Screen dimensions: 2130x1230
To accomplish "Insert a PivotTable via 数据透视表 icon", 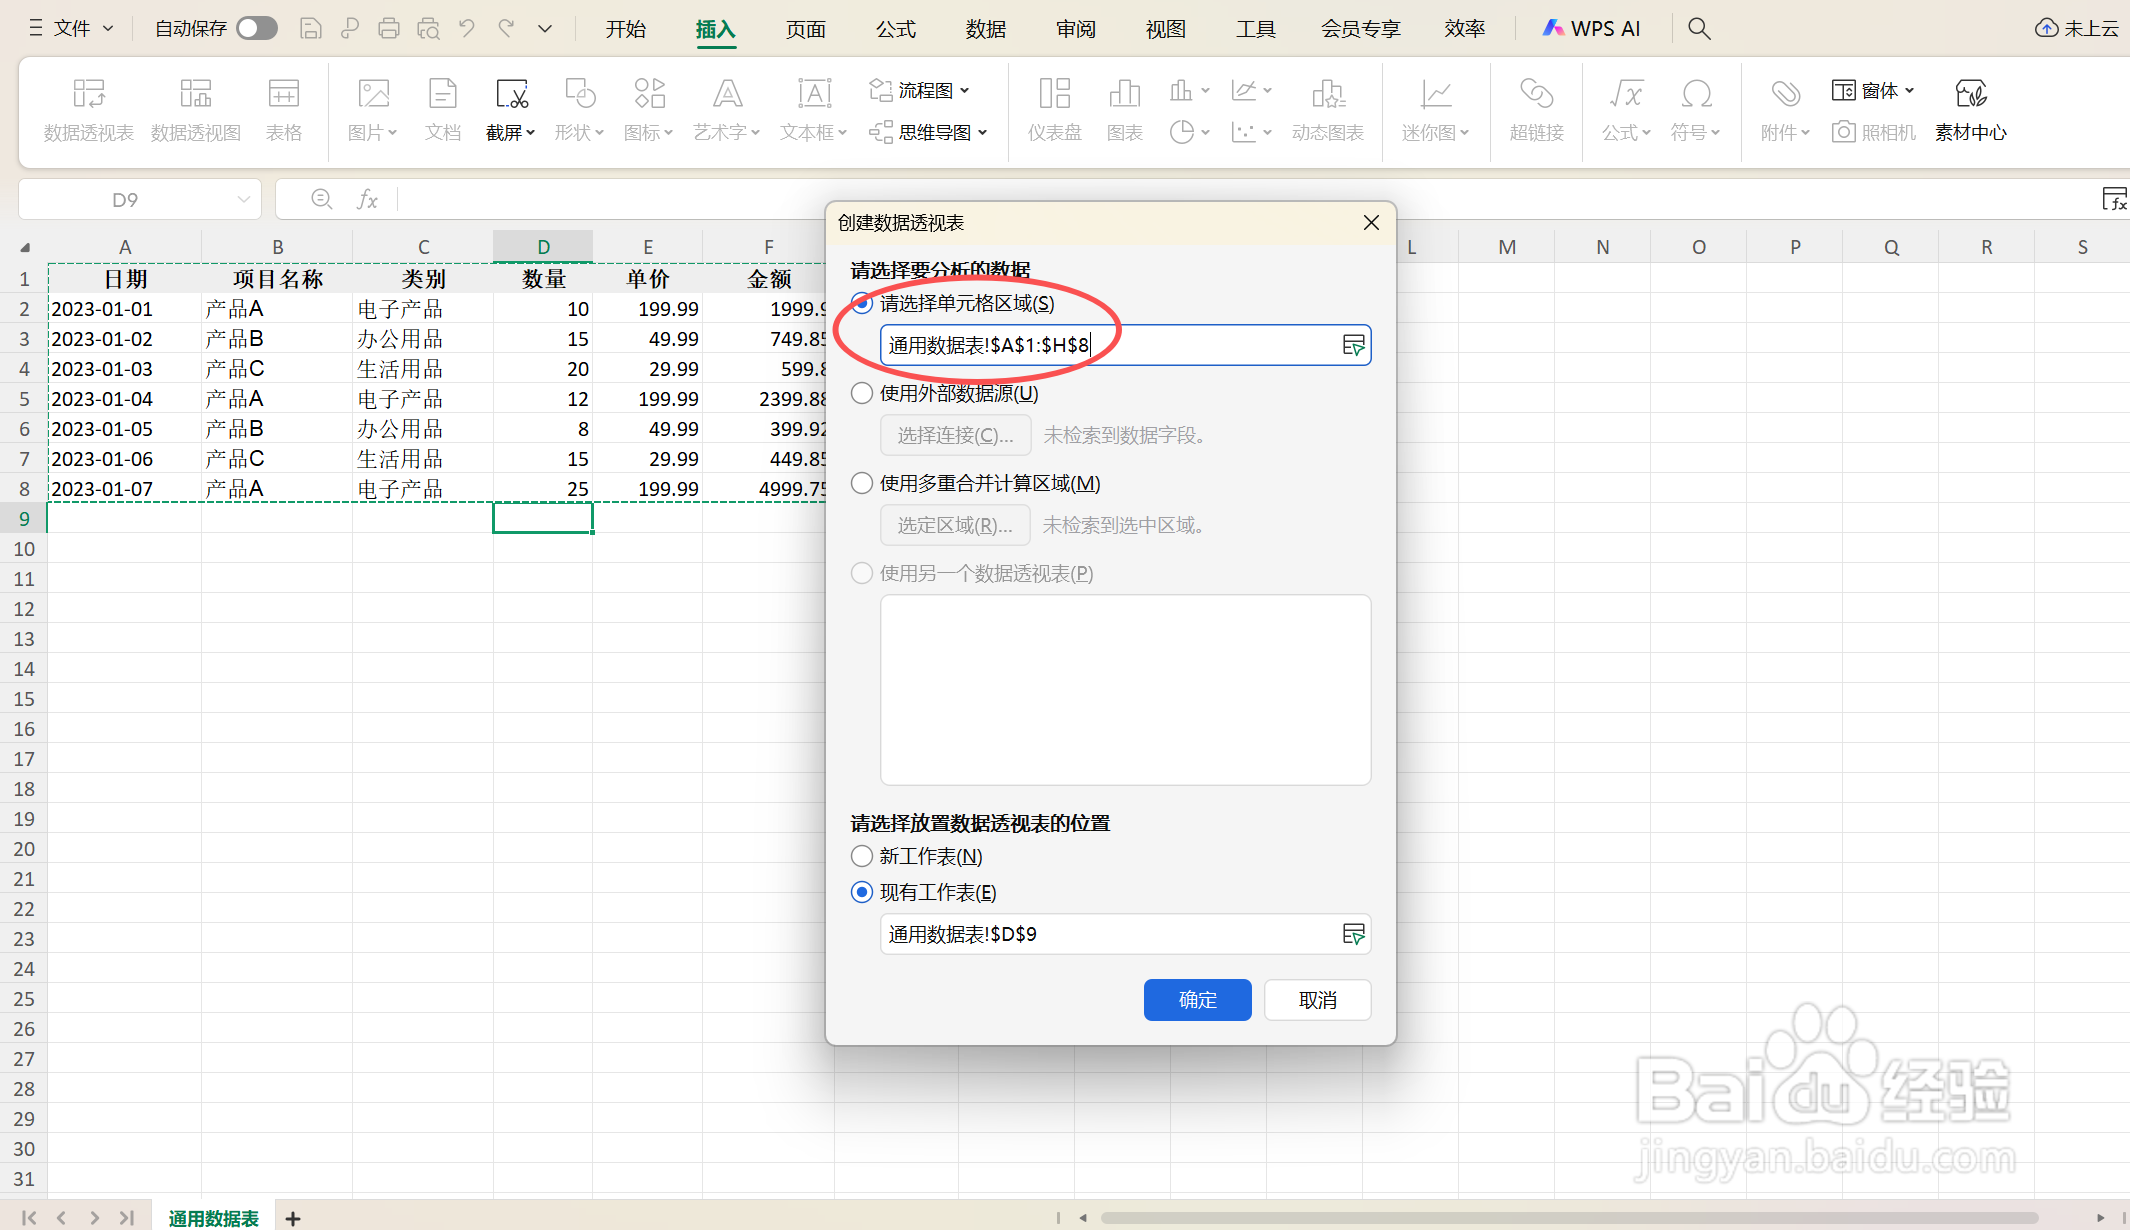I will click(88, 108).
